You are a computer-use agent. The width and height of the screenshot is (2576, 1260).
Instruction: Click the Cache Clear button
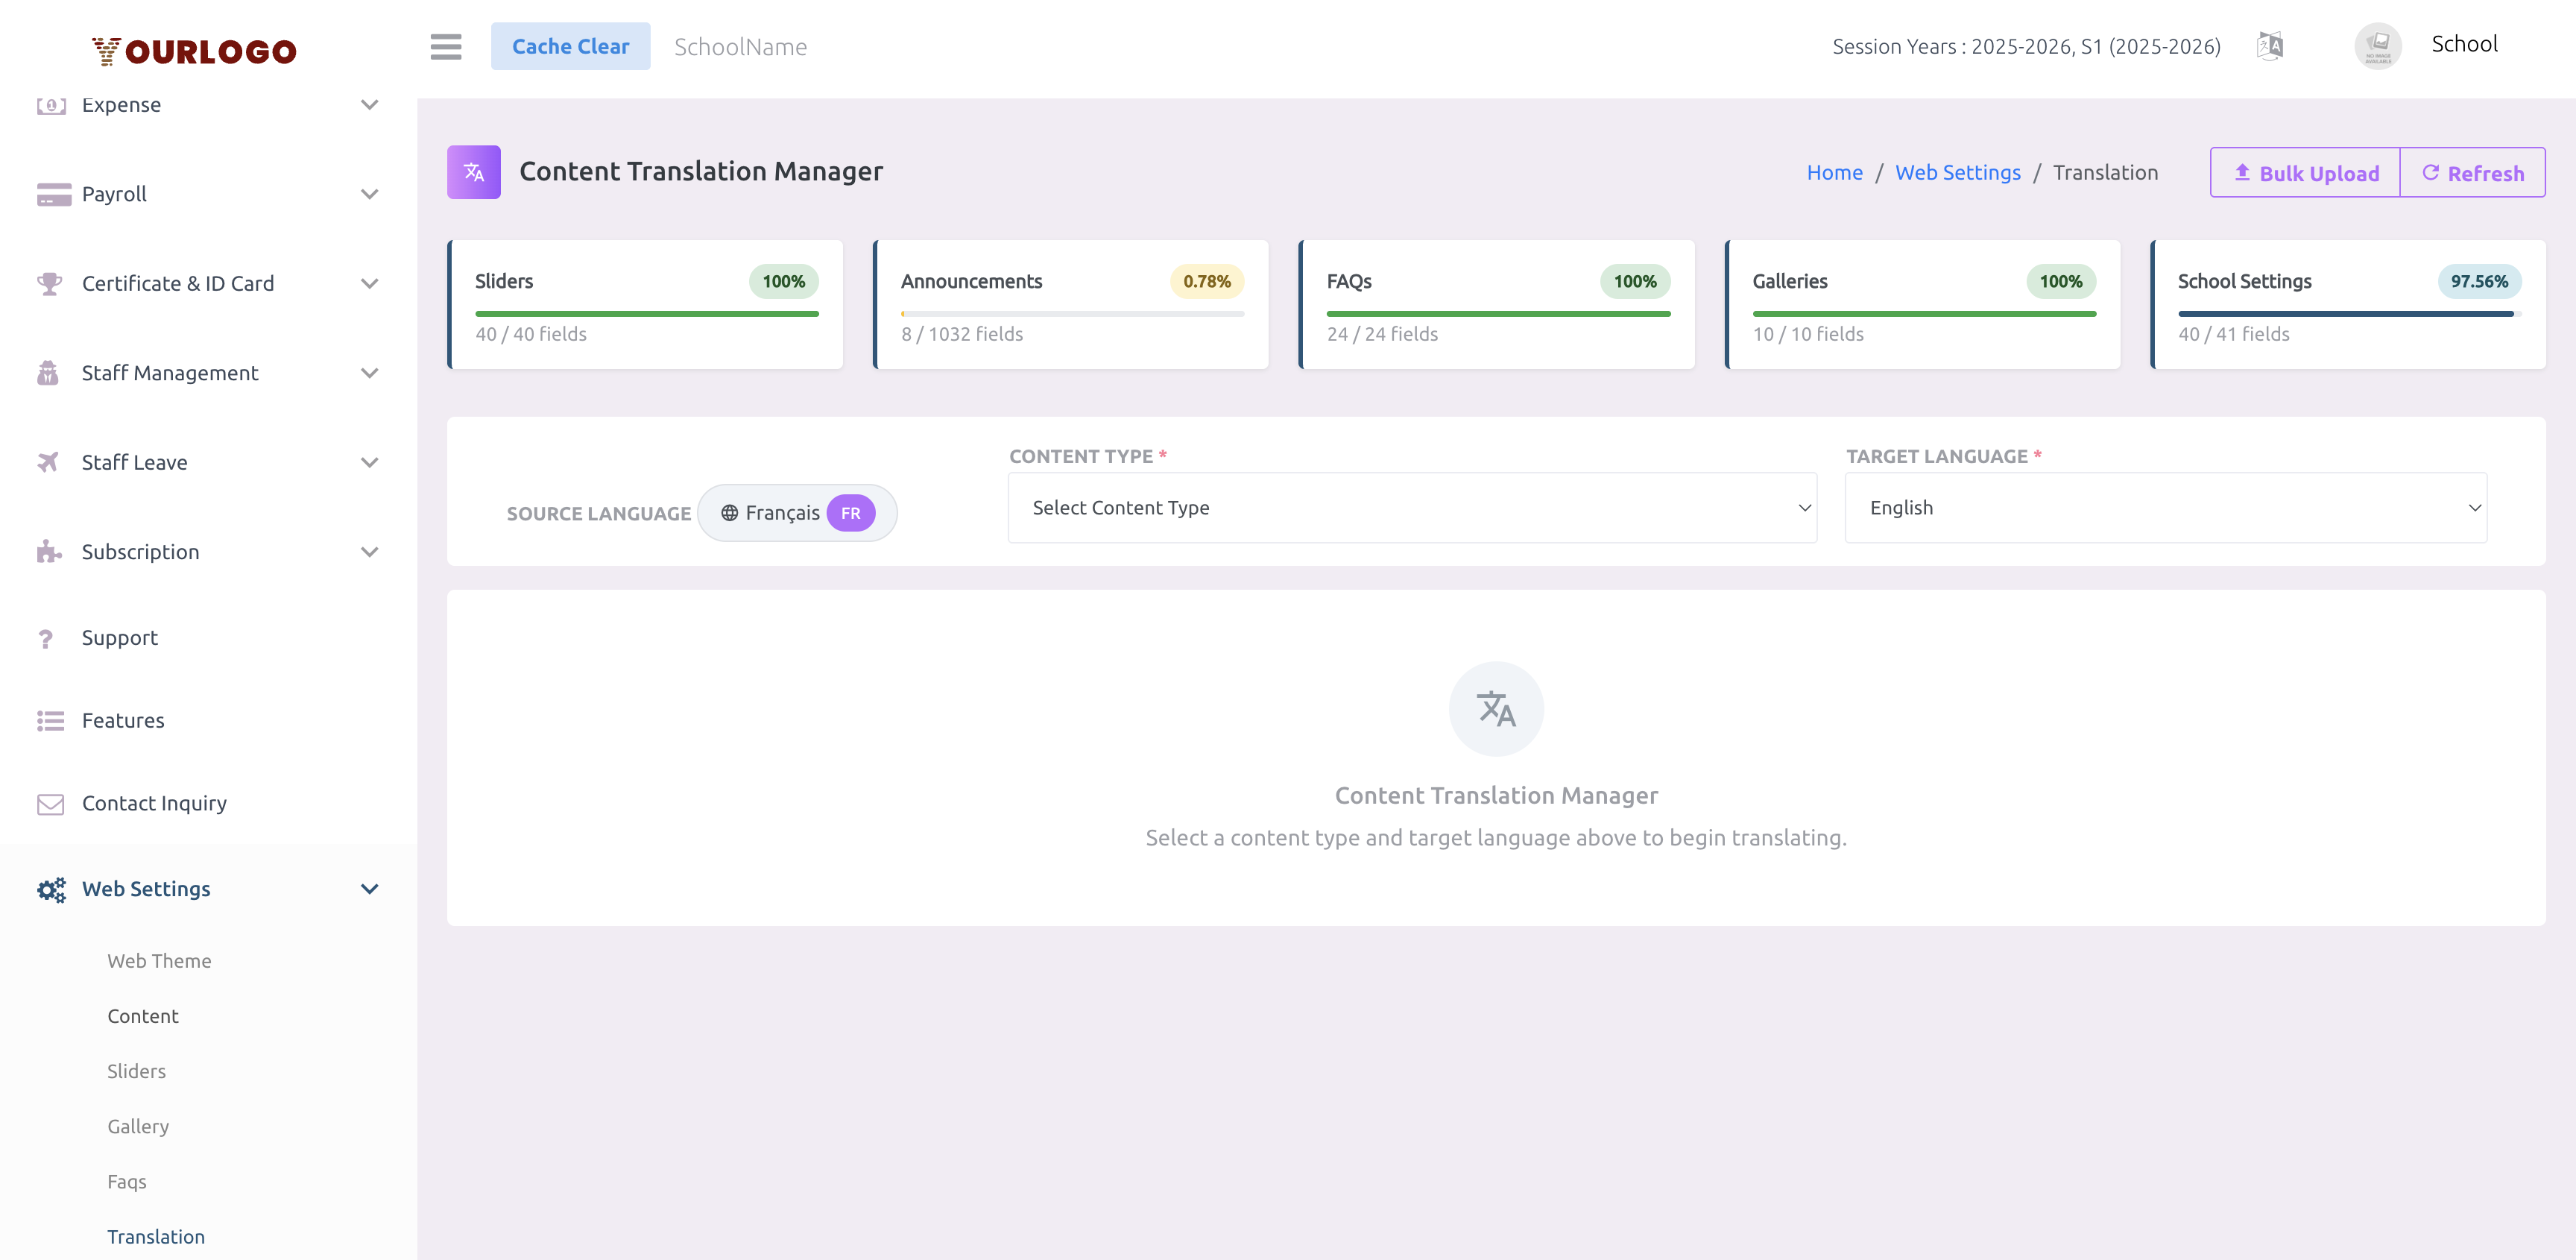[x=571, y=46]
